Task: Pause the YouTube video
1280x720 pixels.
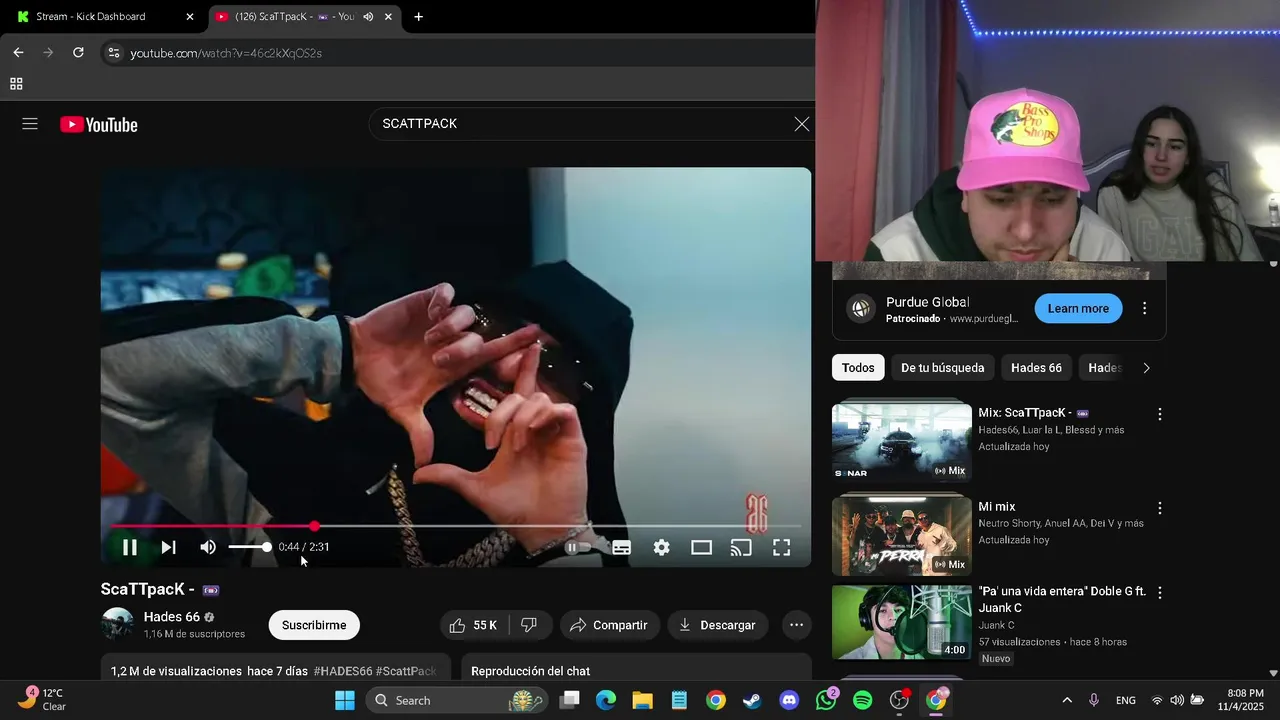Action: pos(130,547)
